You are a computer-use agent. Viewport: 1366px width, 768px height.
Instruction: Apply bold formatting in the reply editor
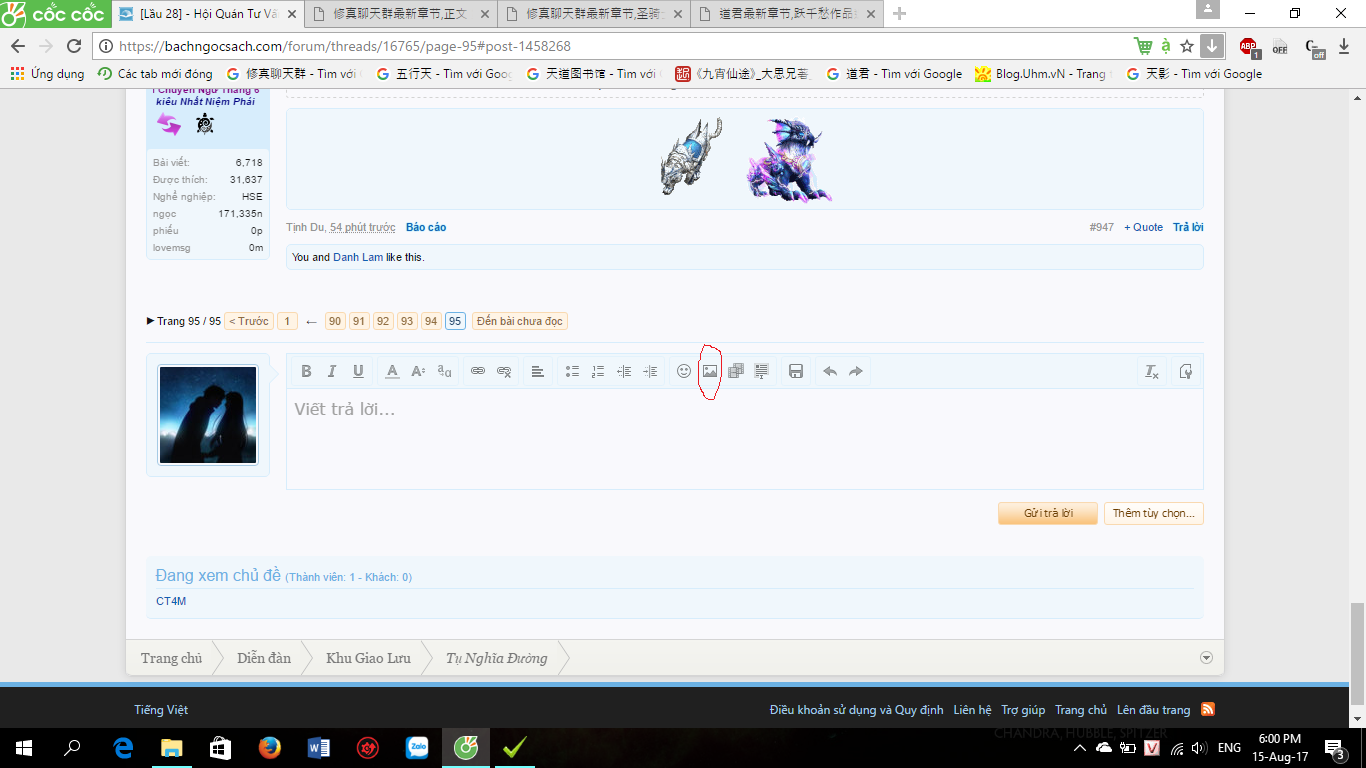click(x=307, y=371)
